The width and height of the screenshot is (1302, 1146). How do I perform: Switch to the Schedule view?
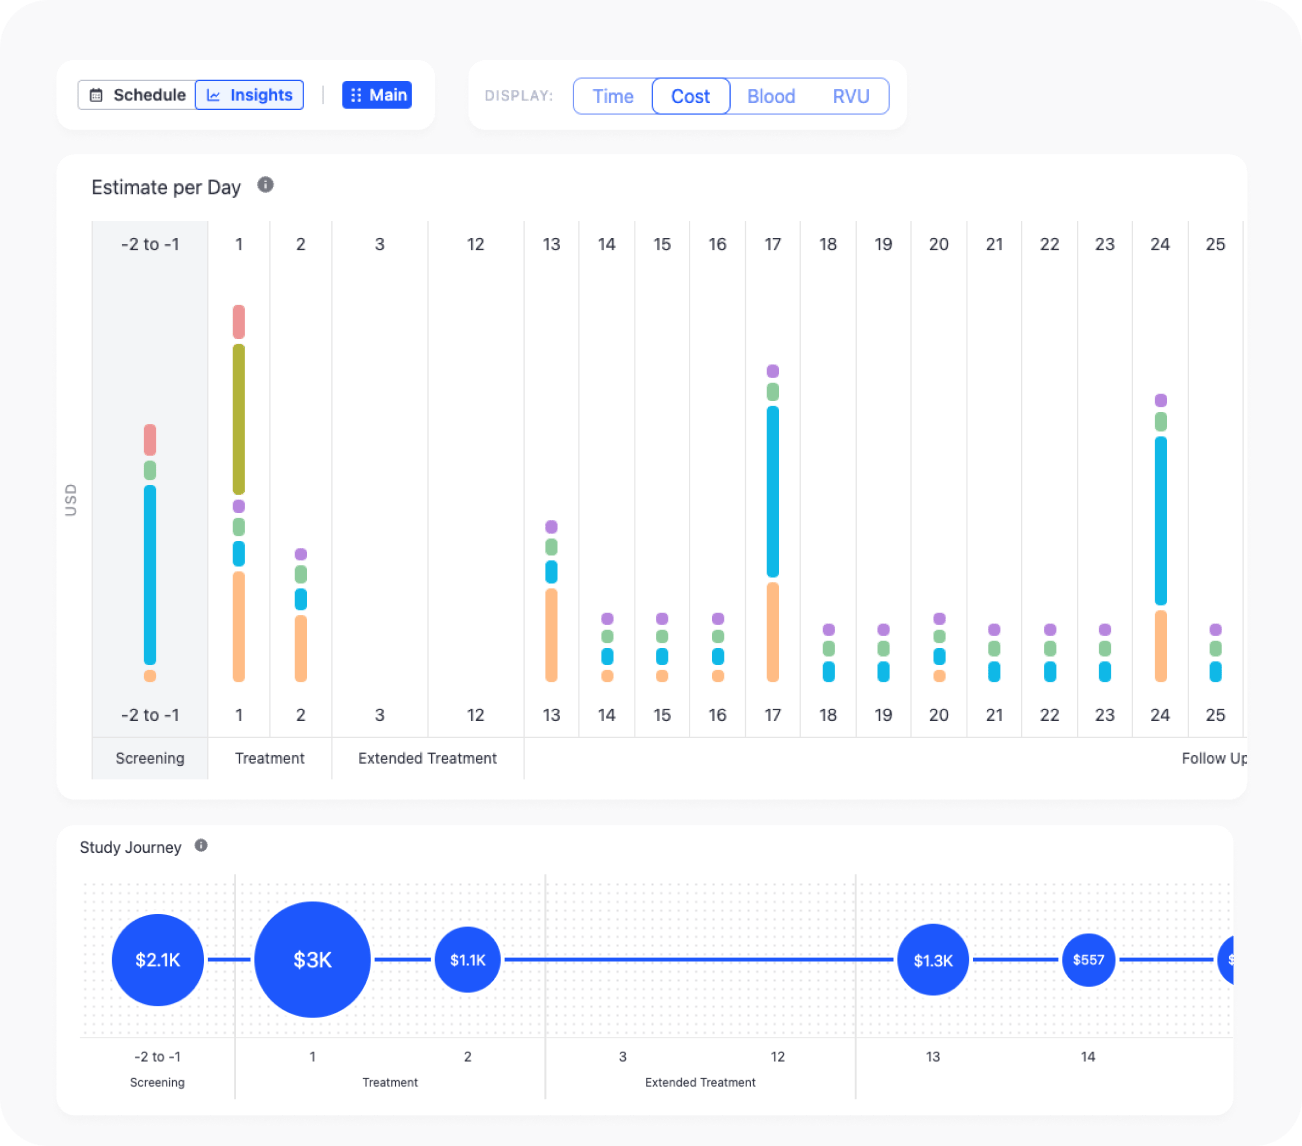click(137, 95)
